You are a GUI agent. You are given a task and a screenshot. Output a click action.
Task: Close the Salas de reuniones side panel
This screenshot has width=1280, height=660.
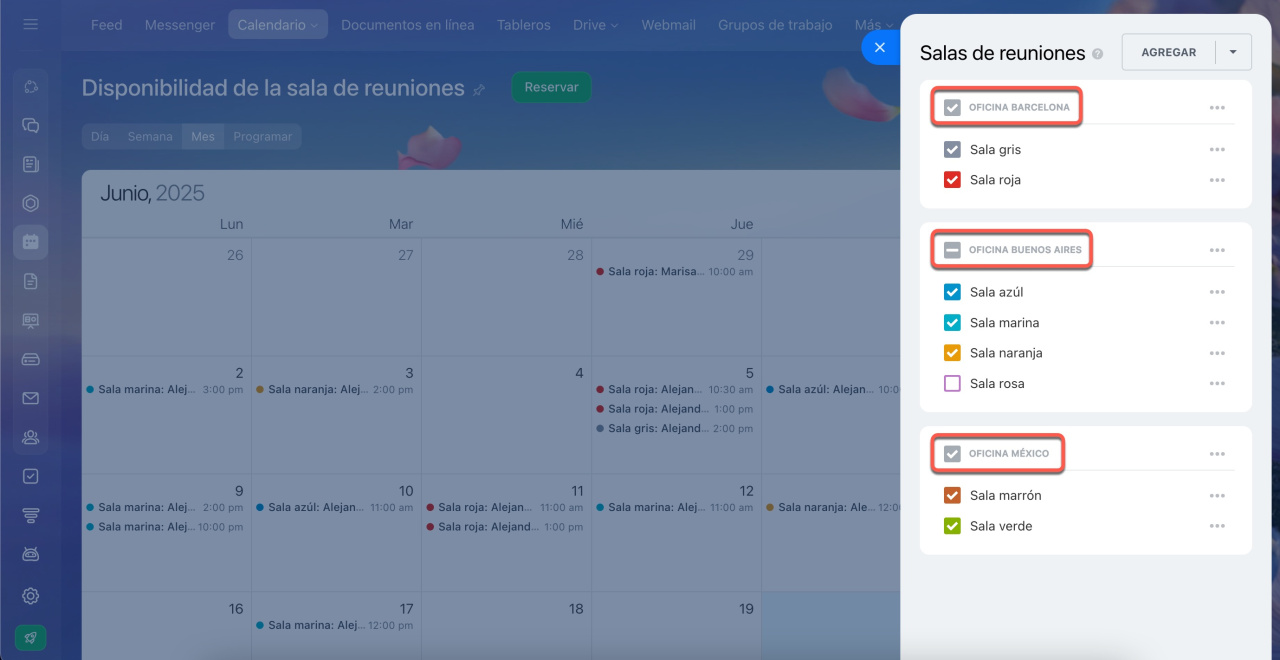pos(880,47)
